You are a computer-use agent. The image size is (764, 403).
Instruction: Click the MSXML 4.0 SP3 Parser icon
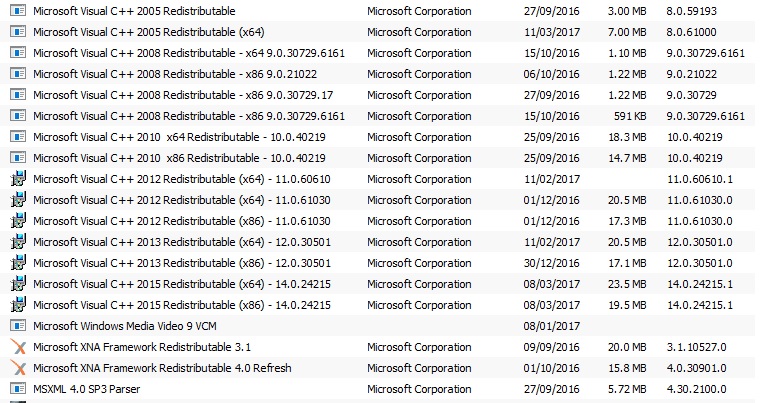coord(18,389)
